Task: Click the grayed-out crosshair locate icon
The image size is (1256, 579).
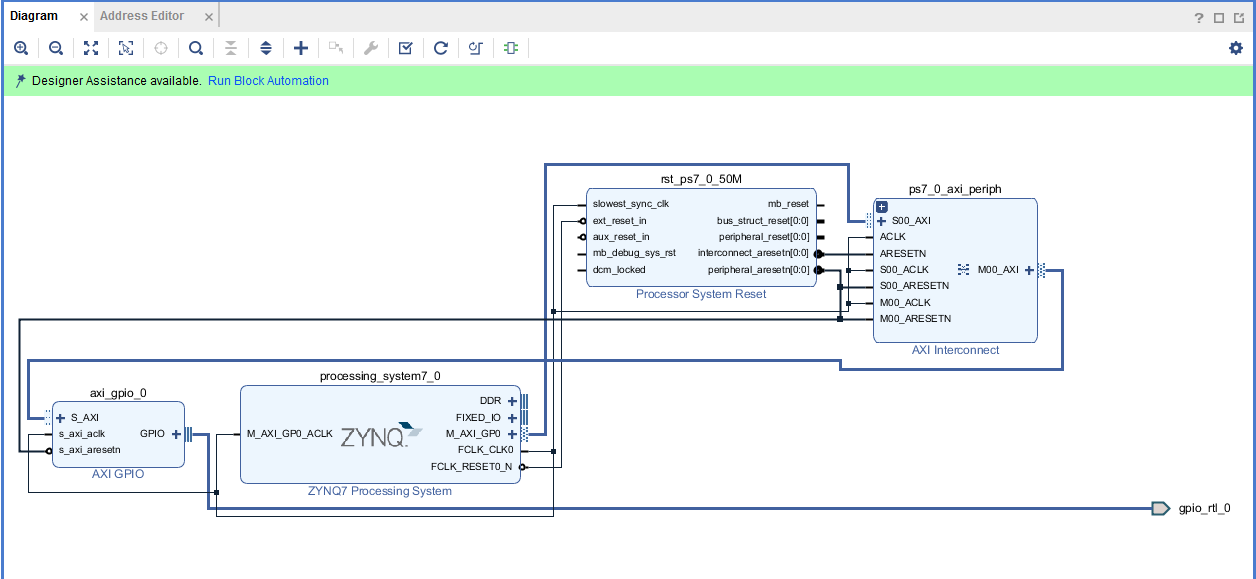Action: click(x=161, y=48)
